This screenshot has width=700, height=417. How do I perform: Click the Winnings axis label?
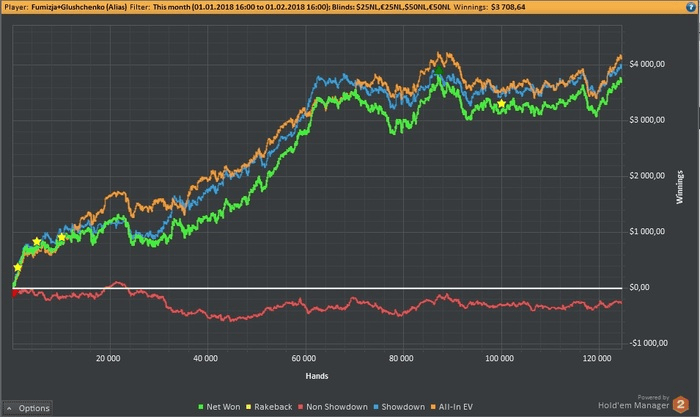[x=679, y=187]
